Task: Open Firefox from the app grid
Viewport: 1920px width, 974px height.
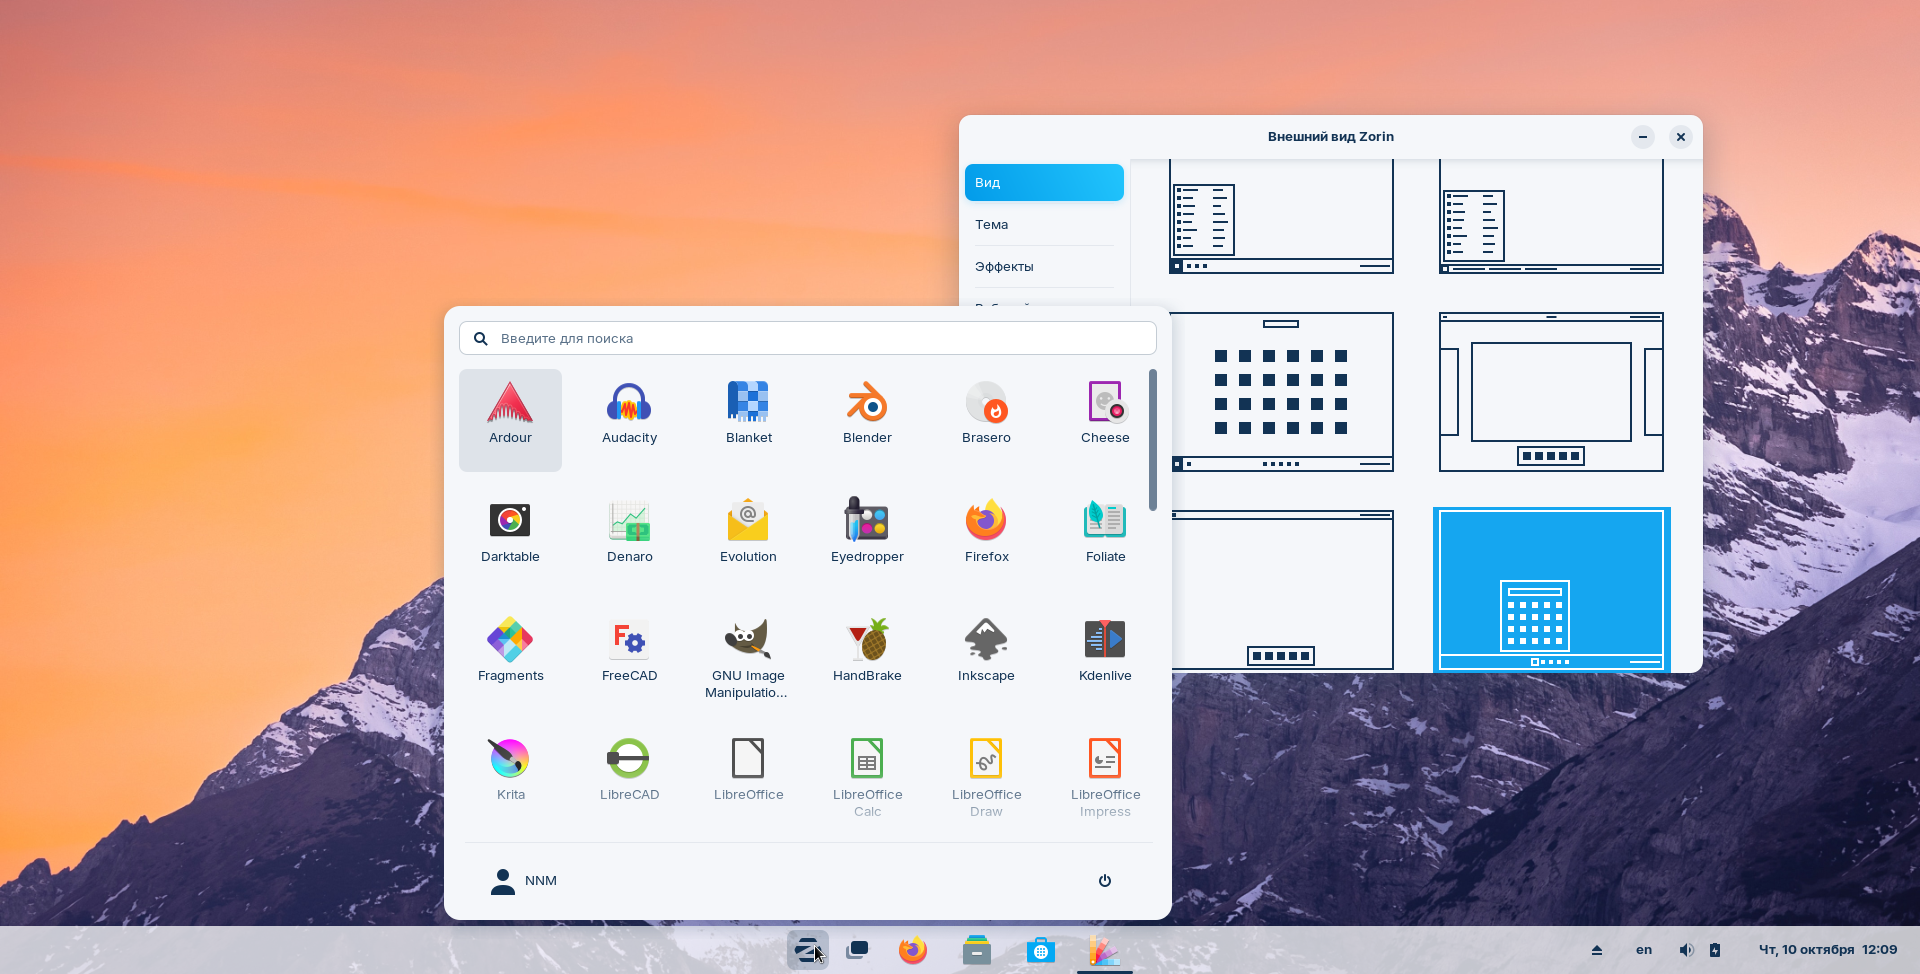Action: pos(986,539)
